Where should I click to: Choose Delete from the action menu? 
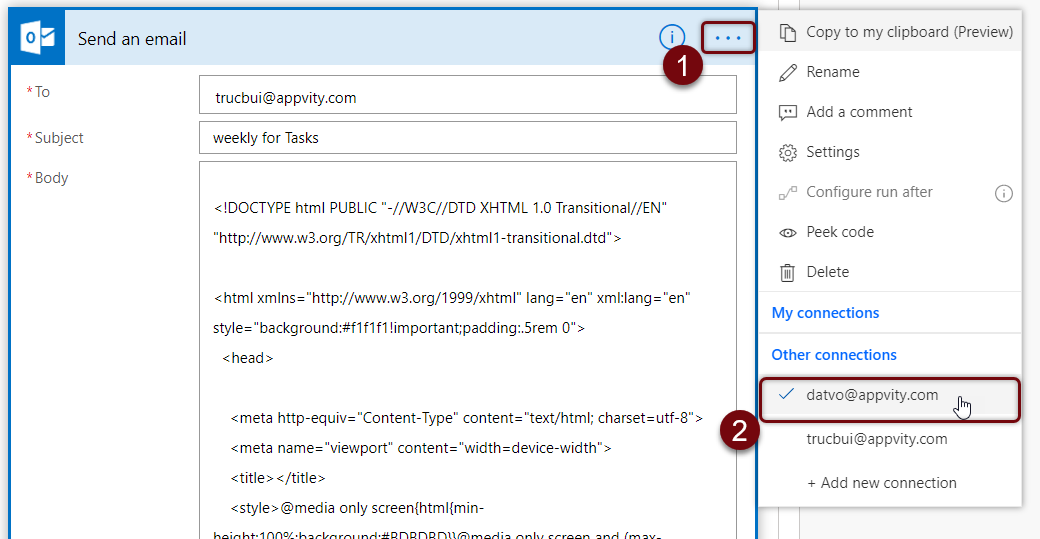coord(828,272)
